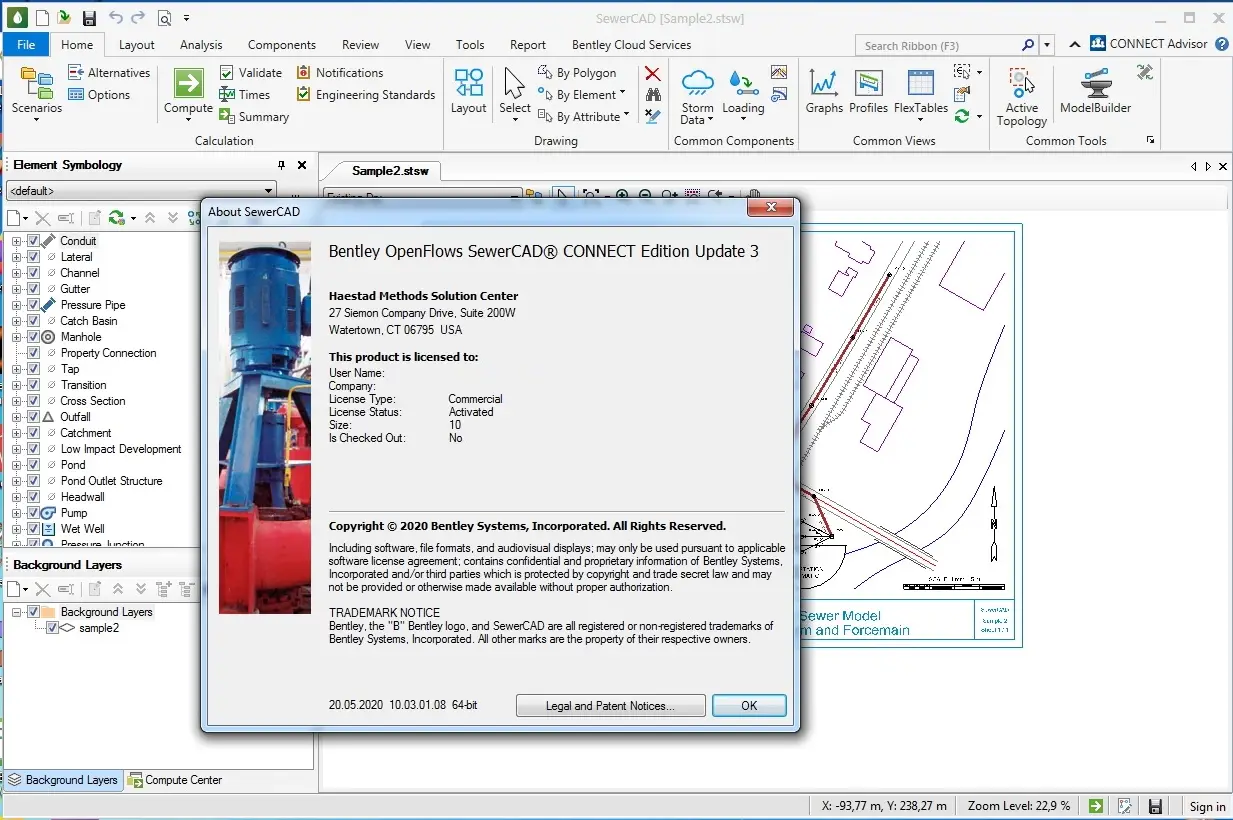Select the Layout drawing tool
The width and height of the screenshot is (1233, 820).
468,92
